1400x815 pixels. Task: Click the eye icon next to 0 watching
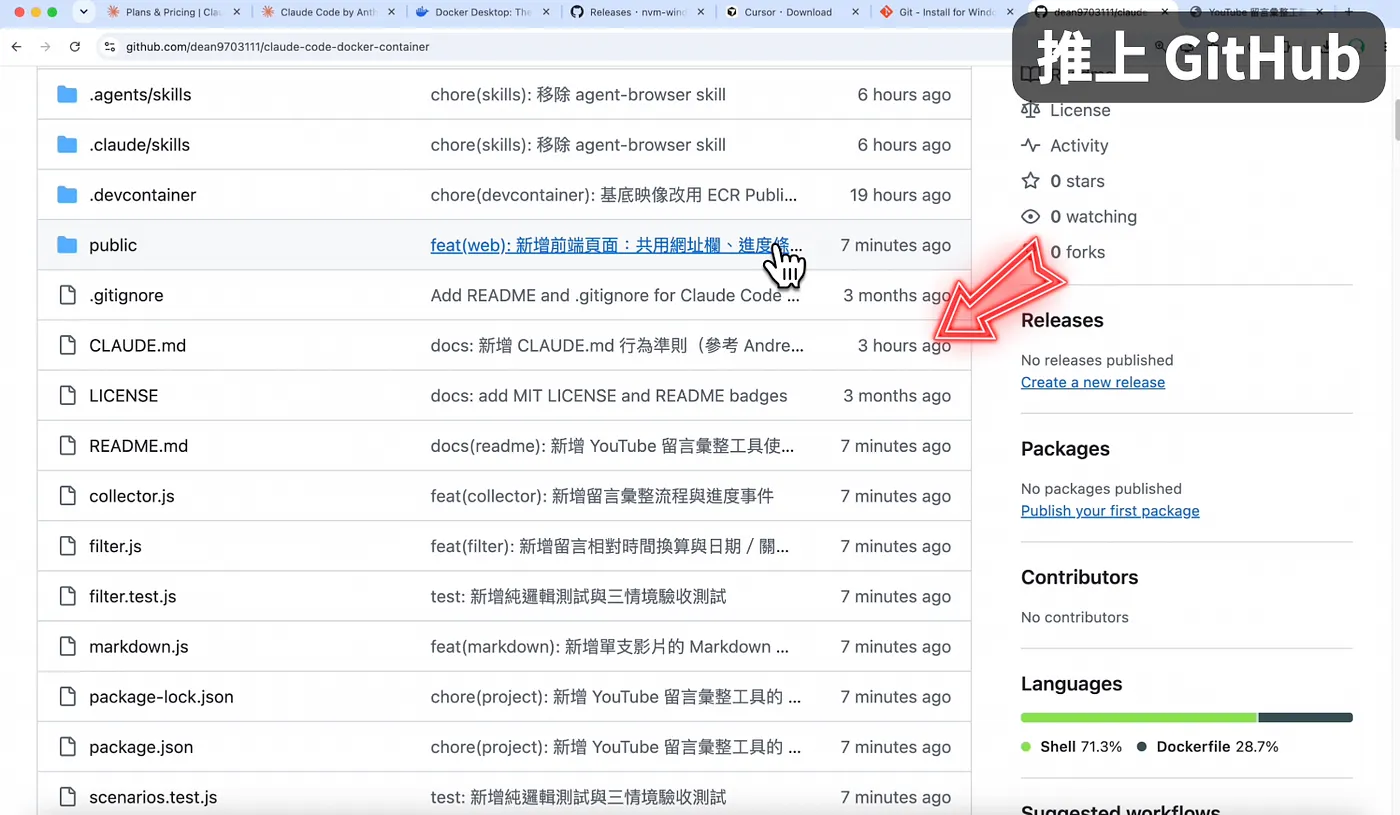click(x=1030, y=216)
